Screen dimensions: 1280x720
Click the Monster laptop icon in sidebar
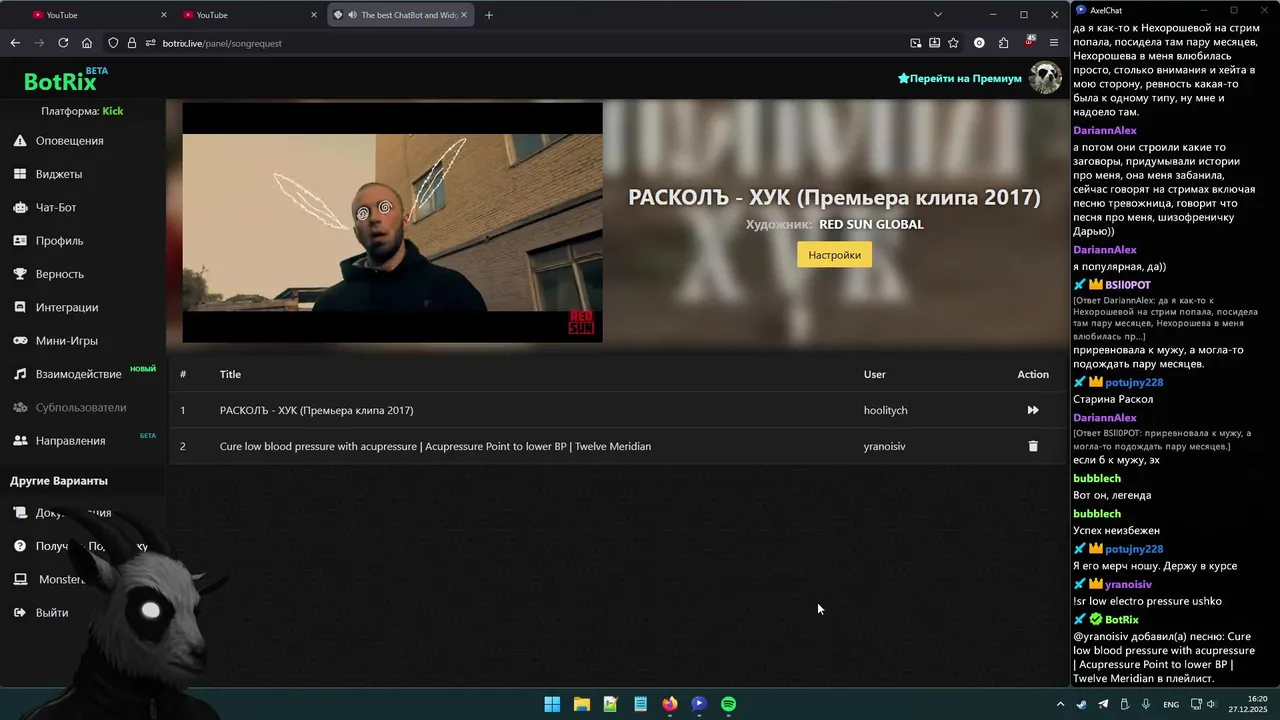coord(19,579)
